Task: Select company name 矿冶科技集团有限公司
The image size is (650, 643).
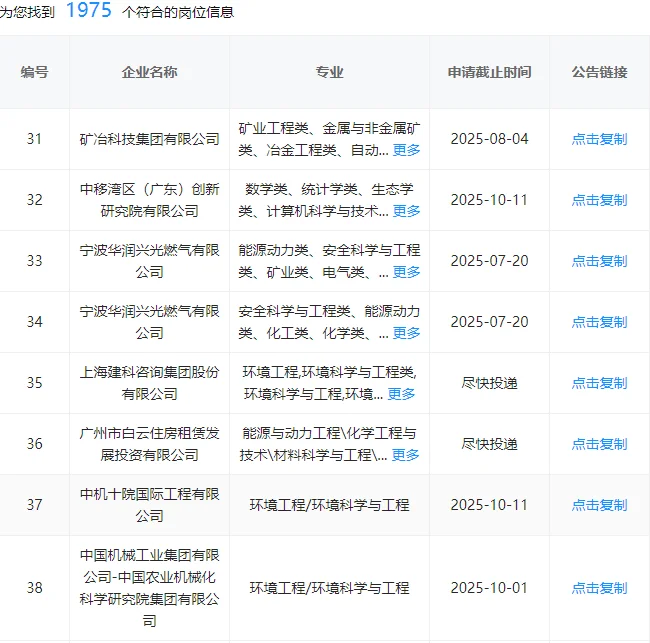Action: pyautogui.click(x=149, y=139)
